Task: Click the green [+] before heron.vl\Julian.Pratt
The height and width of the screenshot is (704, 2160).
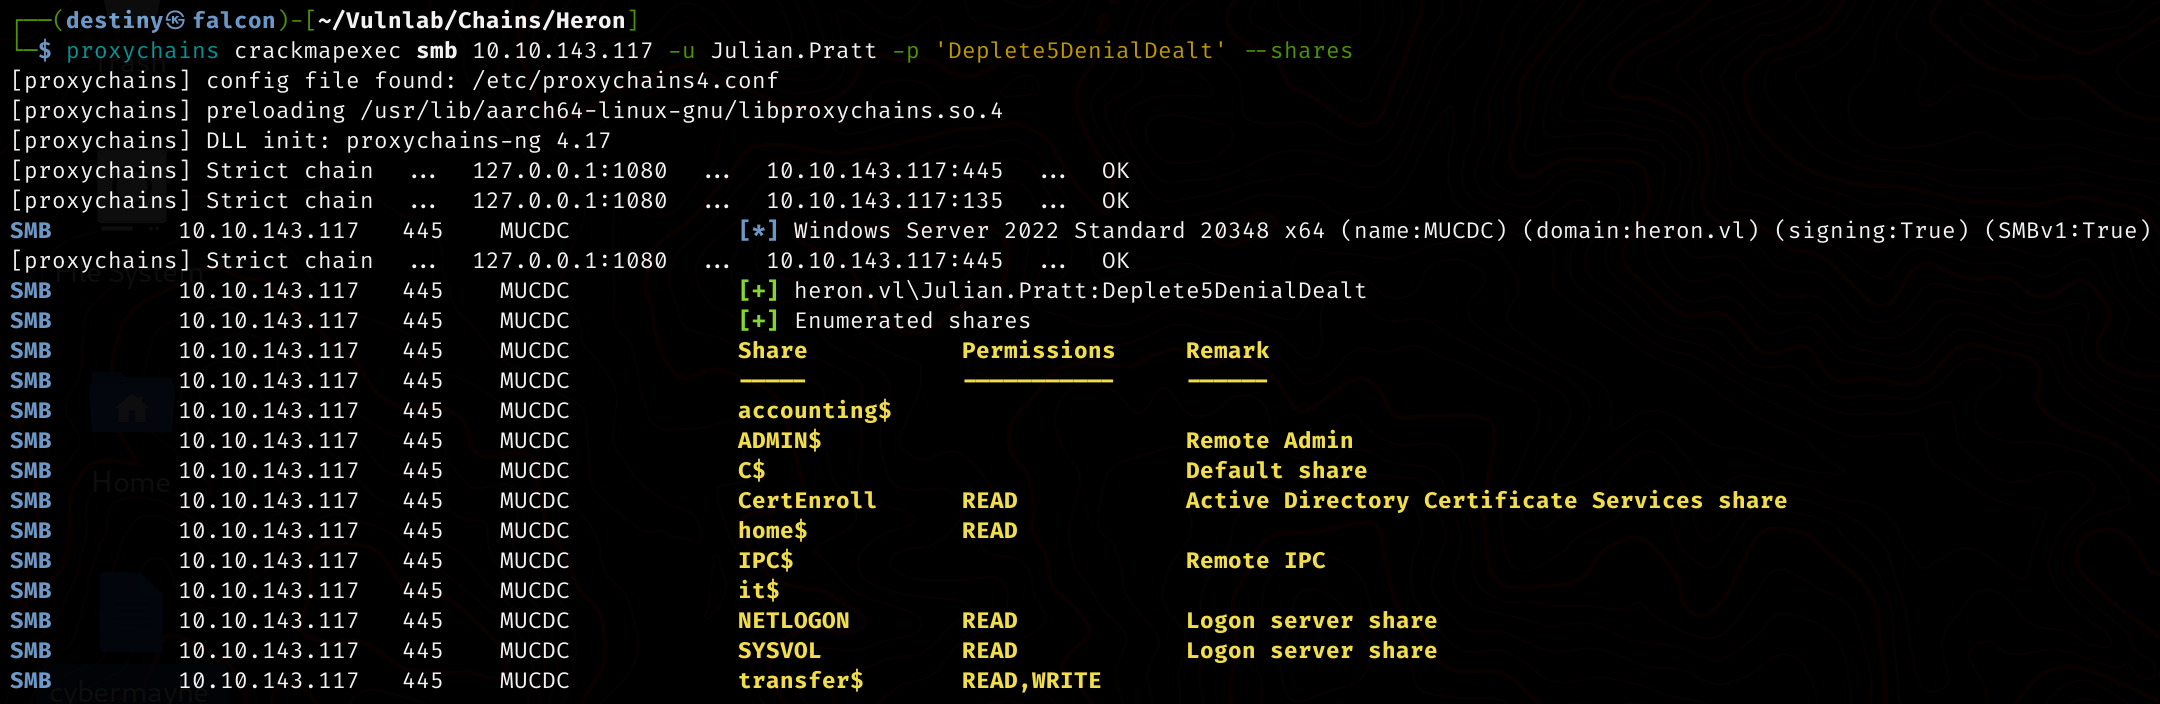Action: click(758, 291)
